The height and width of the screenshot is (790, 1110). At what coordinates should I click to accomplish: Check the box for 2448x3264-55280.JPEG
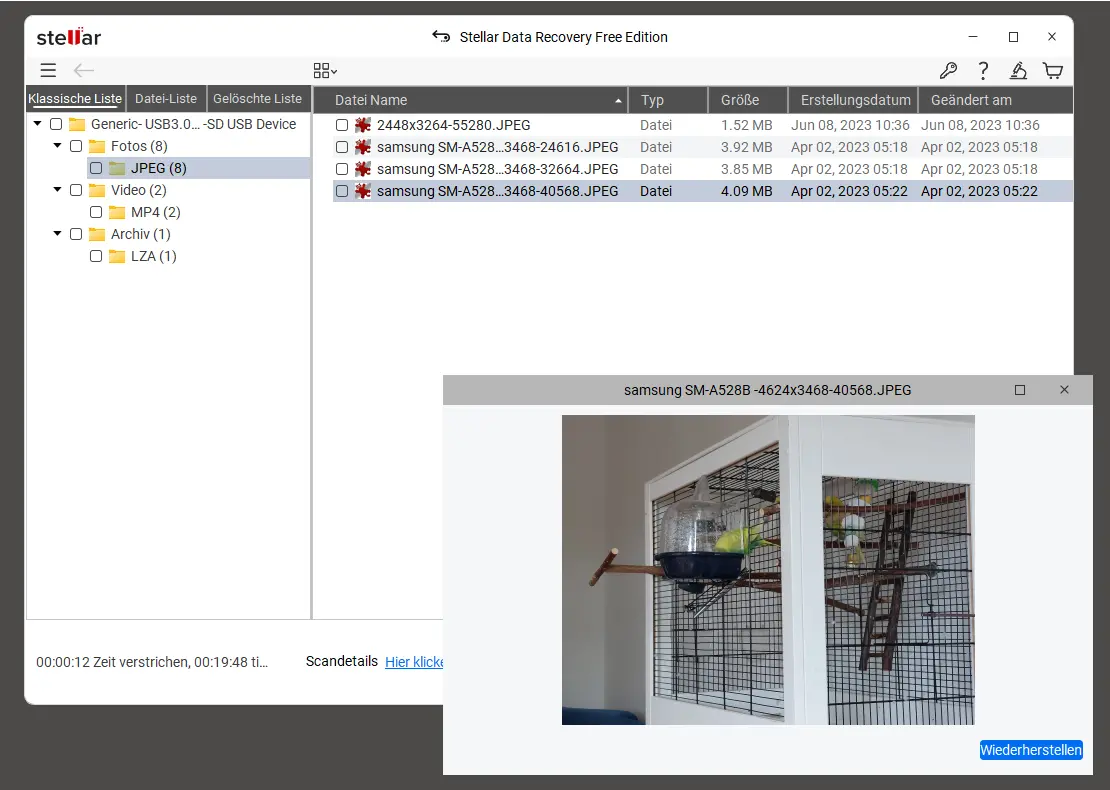click(342, 125)
